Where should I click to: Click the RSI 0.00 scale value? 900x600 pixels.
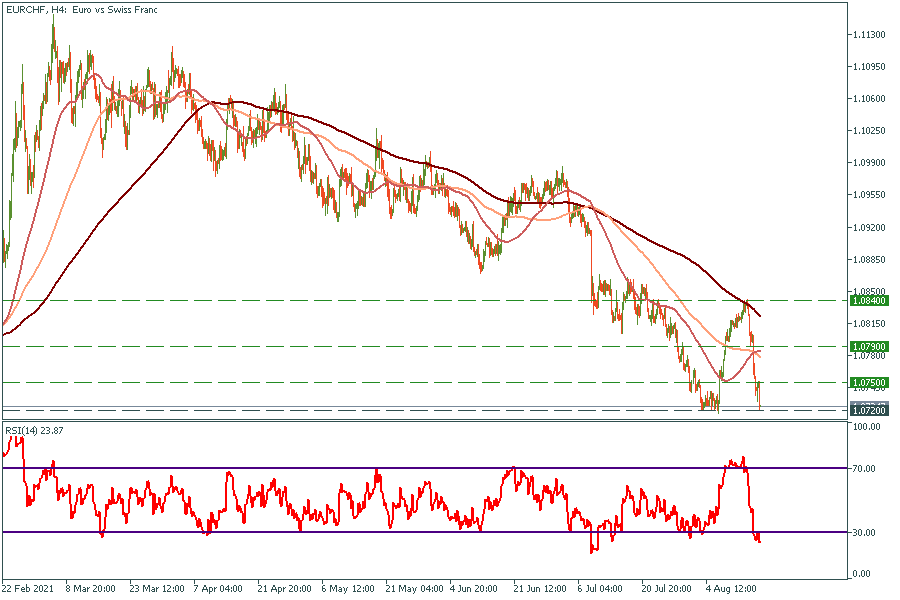tap(864, 574)
